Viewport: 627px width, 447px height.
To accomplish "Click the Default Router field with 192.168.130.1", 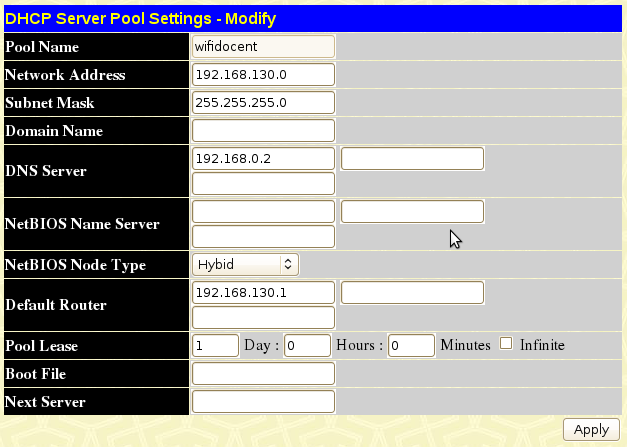I will coord(263,292).
